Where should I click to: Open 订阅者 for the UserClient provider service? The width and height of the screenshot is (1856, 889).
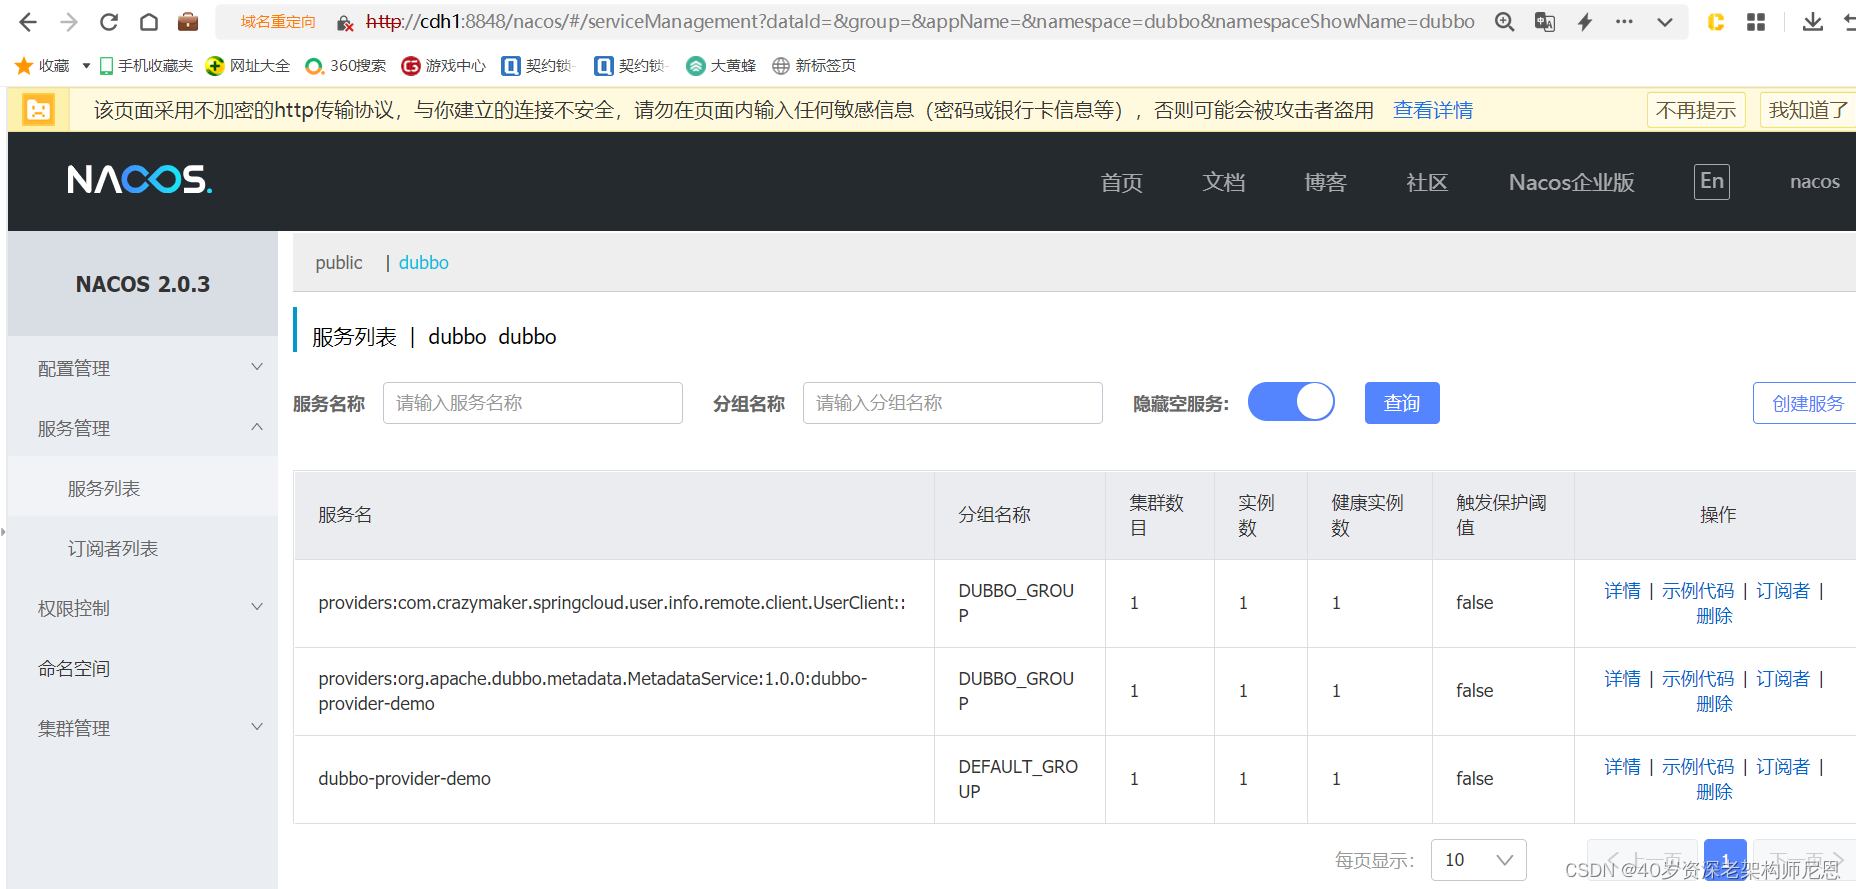[x=1783, y=591]
